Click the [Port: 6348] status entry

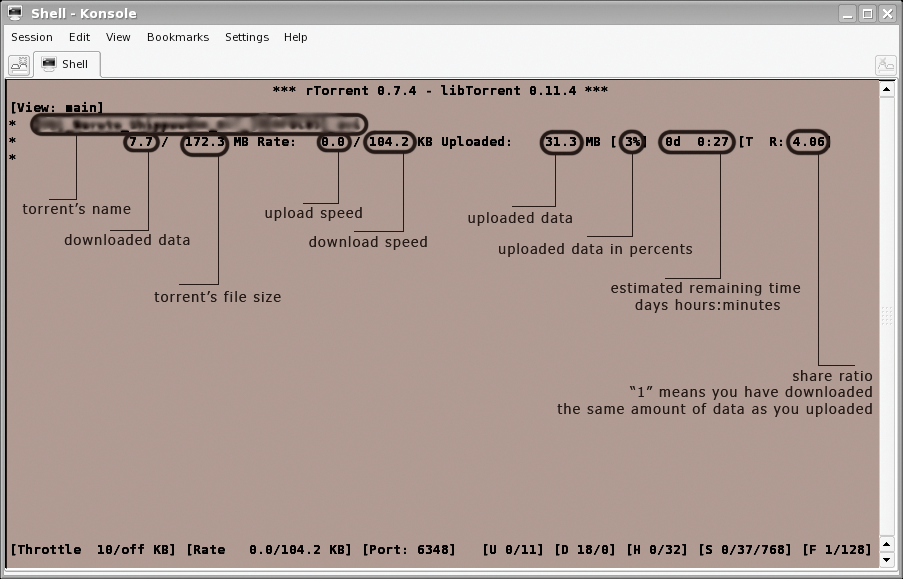coord(409,550)
